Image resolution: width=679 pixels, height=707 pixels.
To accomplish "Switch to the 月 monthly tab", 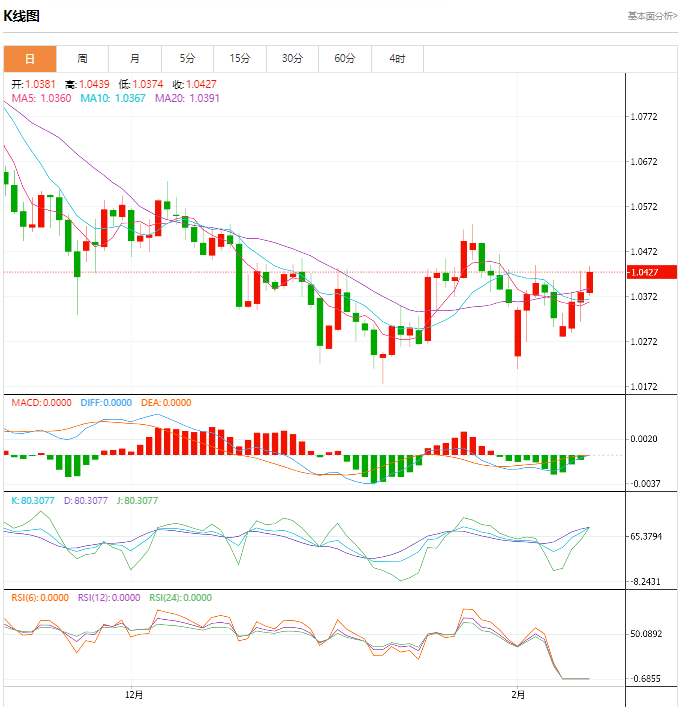I will (x=135, y=59).
